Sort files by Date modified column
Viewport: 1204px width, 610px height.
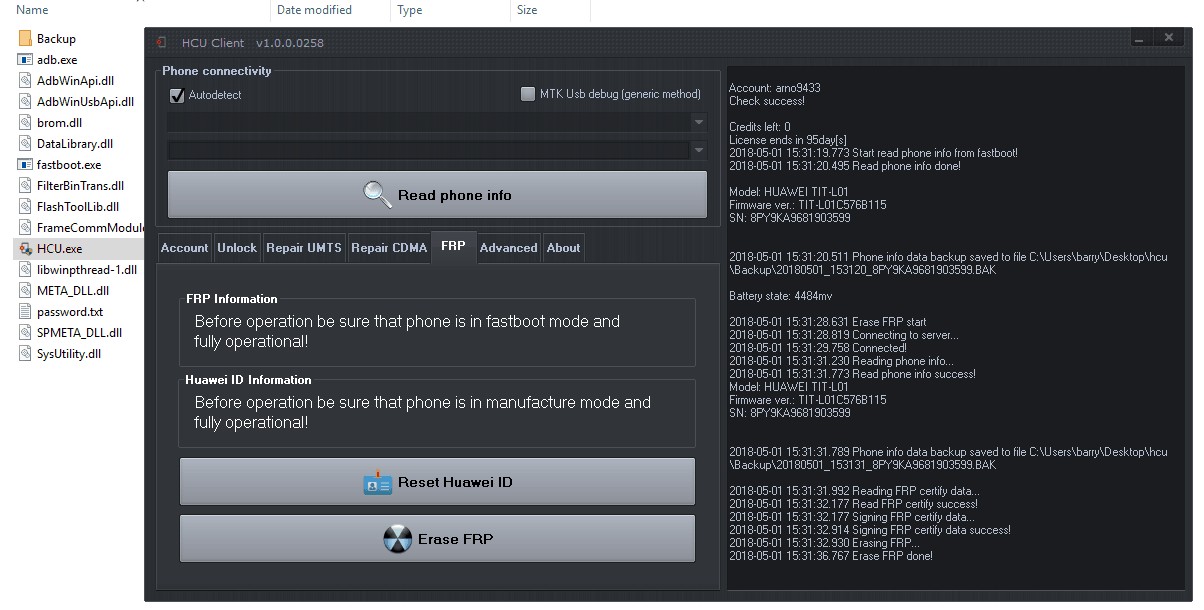click(x=314, y=10)
